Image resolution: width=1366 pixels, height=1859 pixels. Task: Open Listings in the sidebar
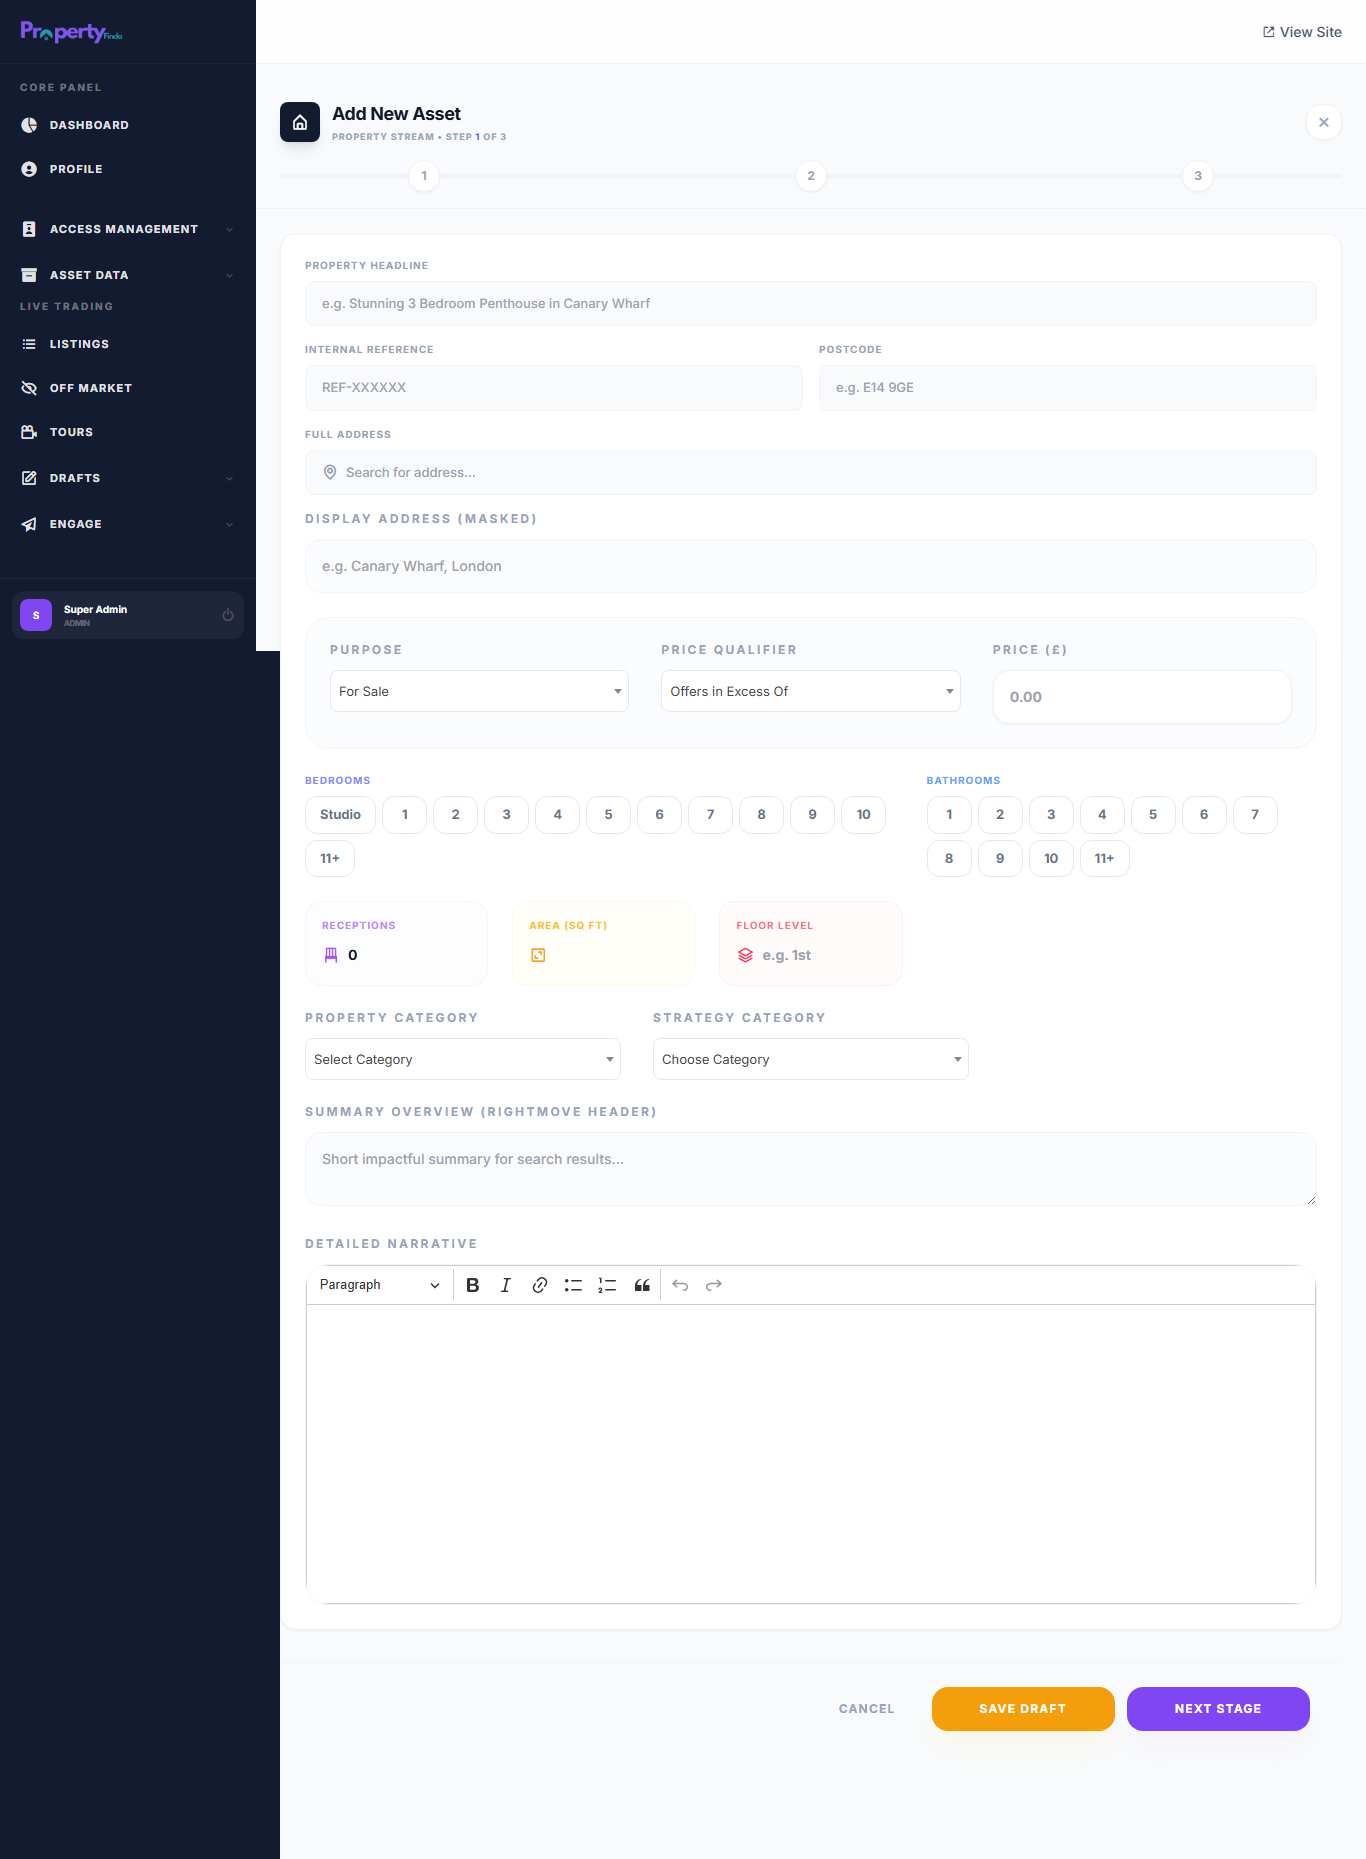tap(79, 344)
